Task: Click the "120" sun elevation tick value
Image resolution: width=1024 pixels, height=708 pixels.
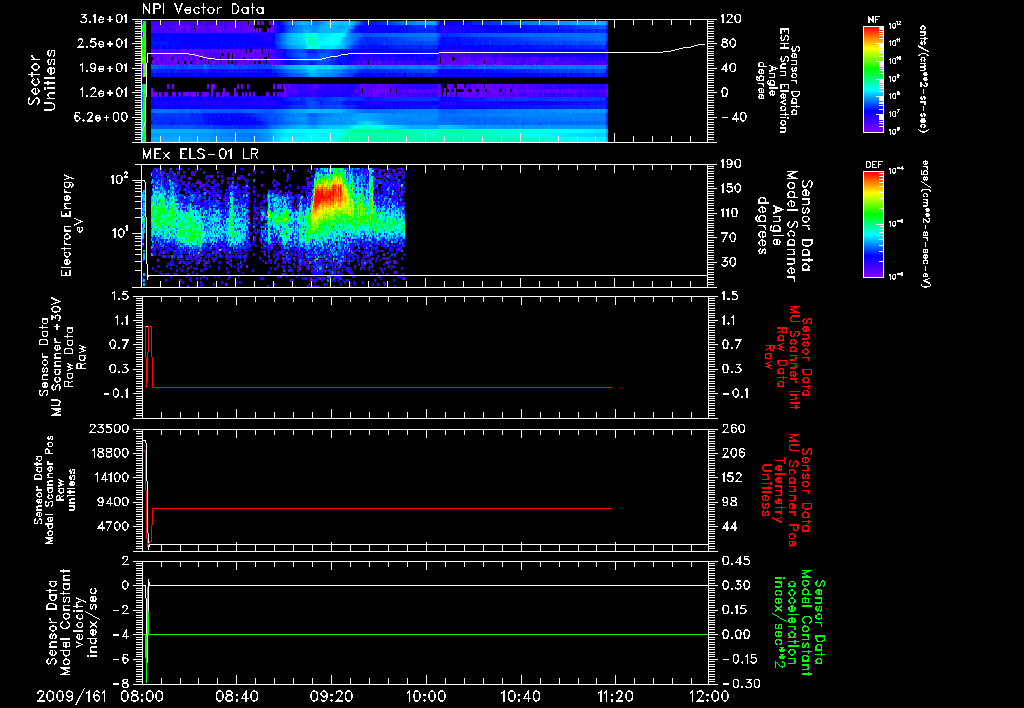Action: [731, 19]
